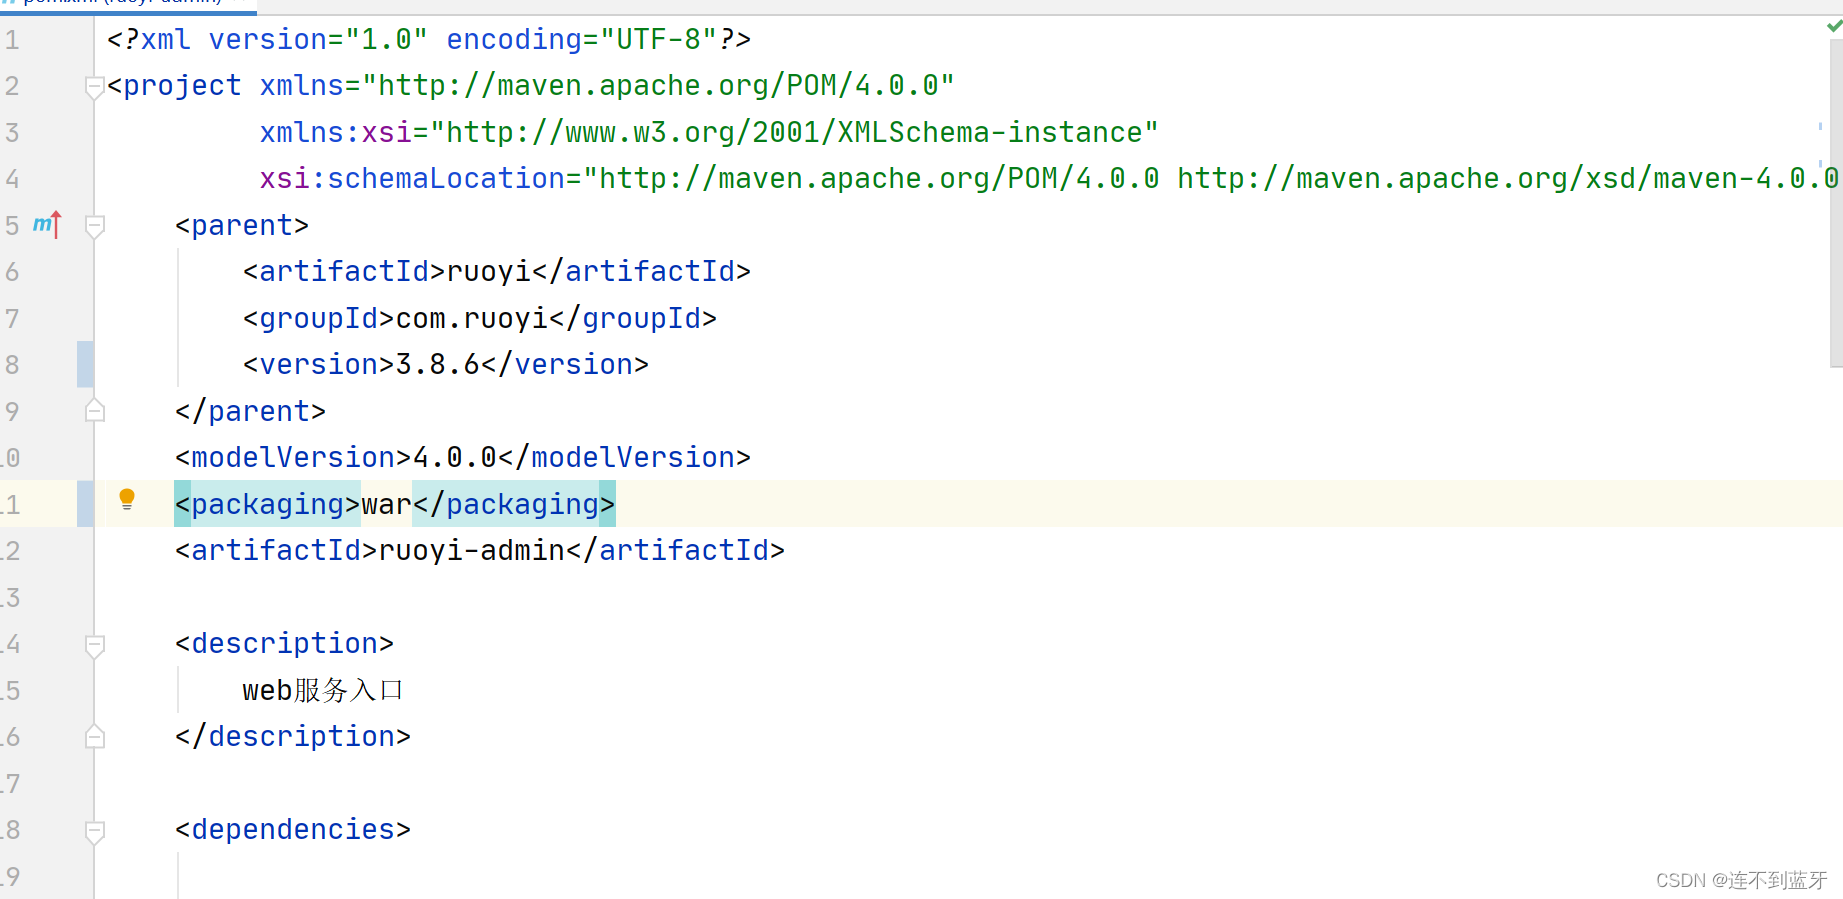The height and width of the screenshot is (899, 1843).
Task: Click the word war in packaging
Action: click(x=386, y=504)
